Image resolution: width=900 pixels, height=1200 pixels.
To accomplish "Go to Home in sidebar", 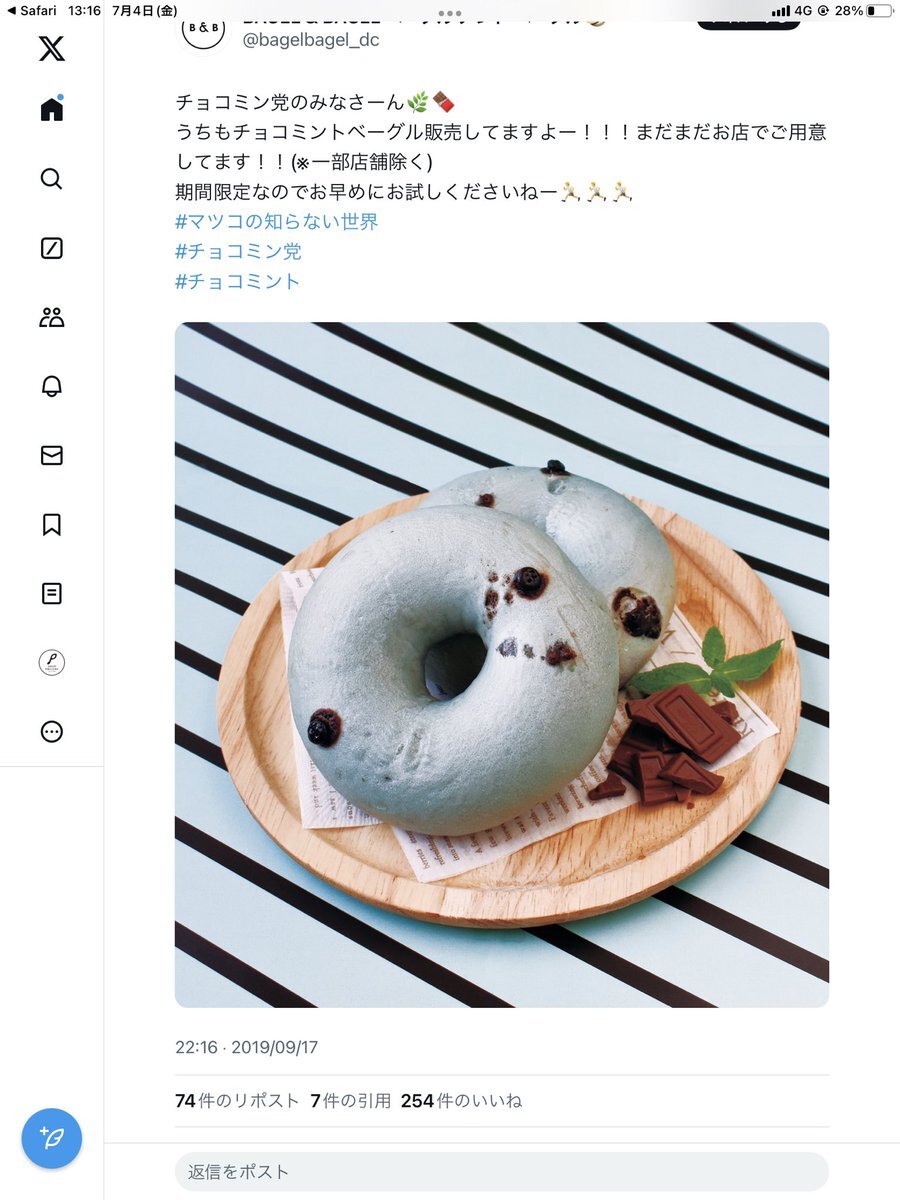I will [52, 109].
